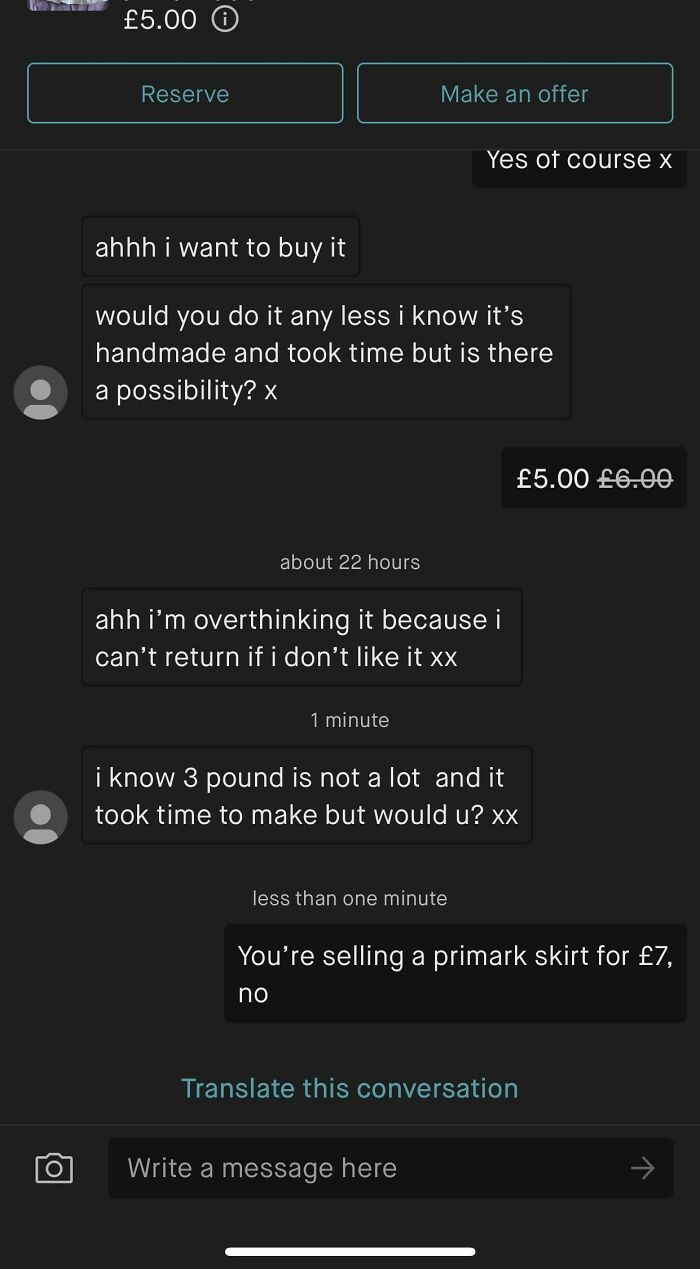Click the Write a message here field
The height and width of the screenshot is (1269, 700).
[350, 1167]
